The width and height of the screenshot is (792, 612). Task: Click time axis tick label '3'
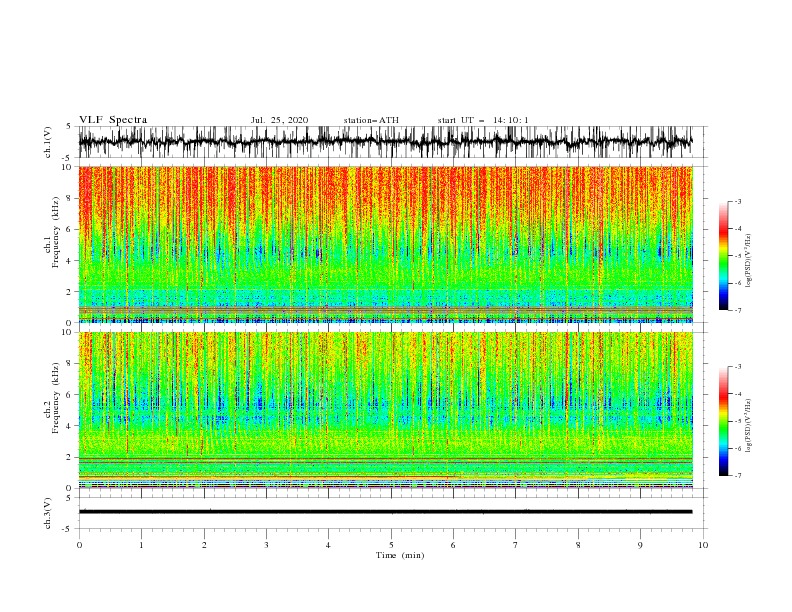(x=266, y=545)
